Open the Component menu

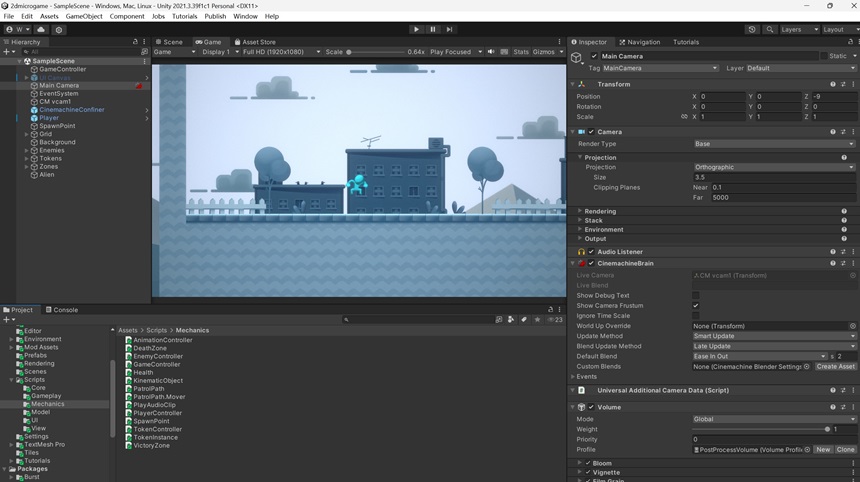pyautogui.click(x=127, y=16)
